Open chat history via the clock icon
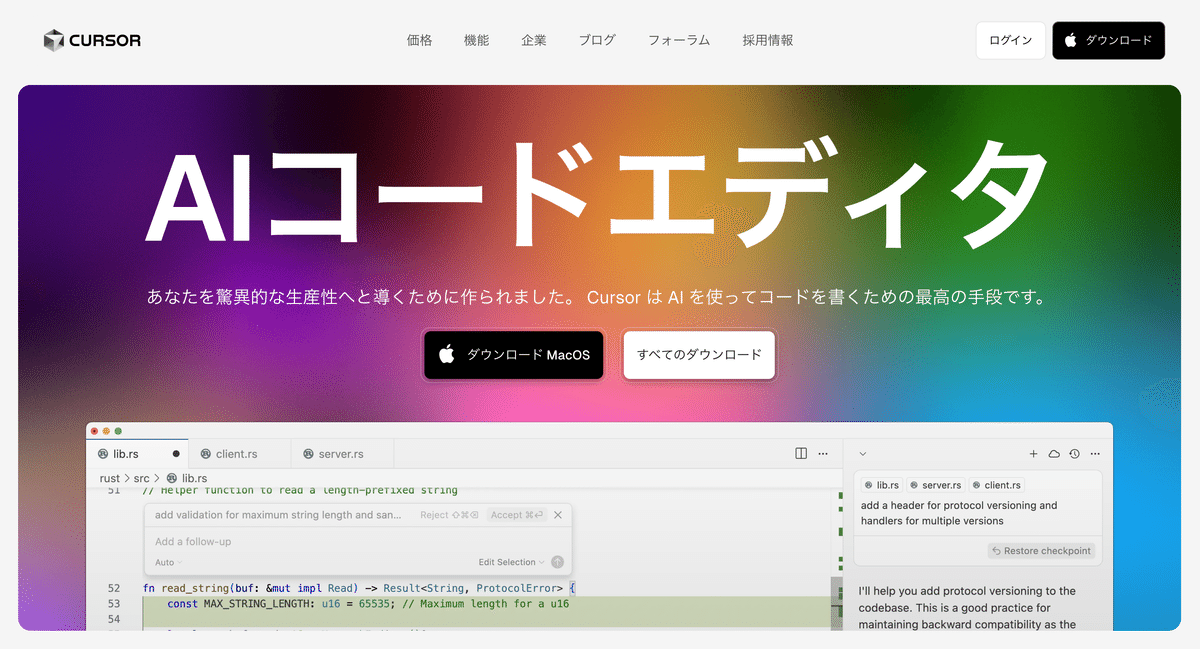 [1073, 453]
